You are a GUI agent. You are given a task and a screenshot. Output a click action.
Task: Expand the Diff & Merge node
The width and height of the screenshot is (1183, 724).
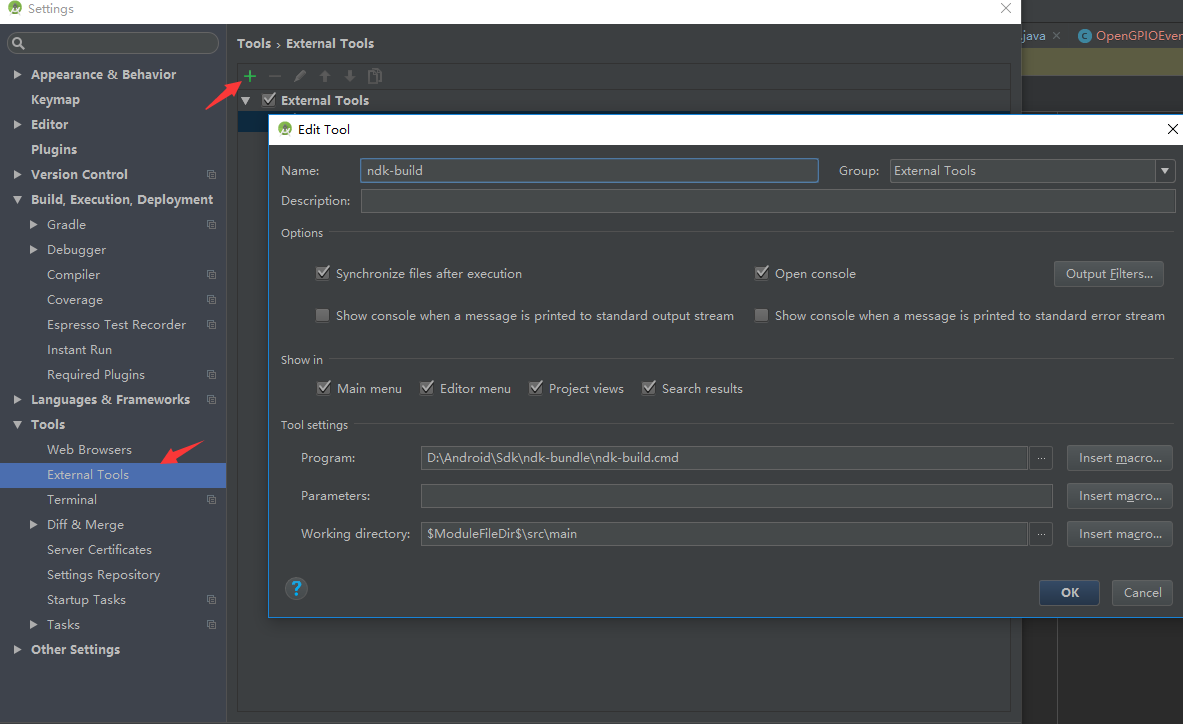[x=33, y=525]
